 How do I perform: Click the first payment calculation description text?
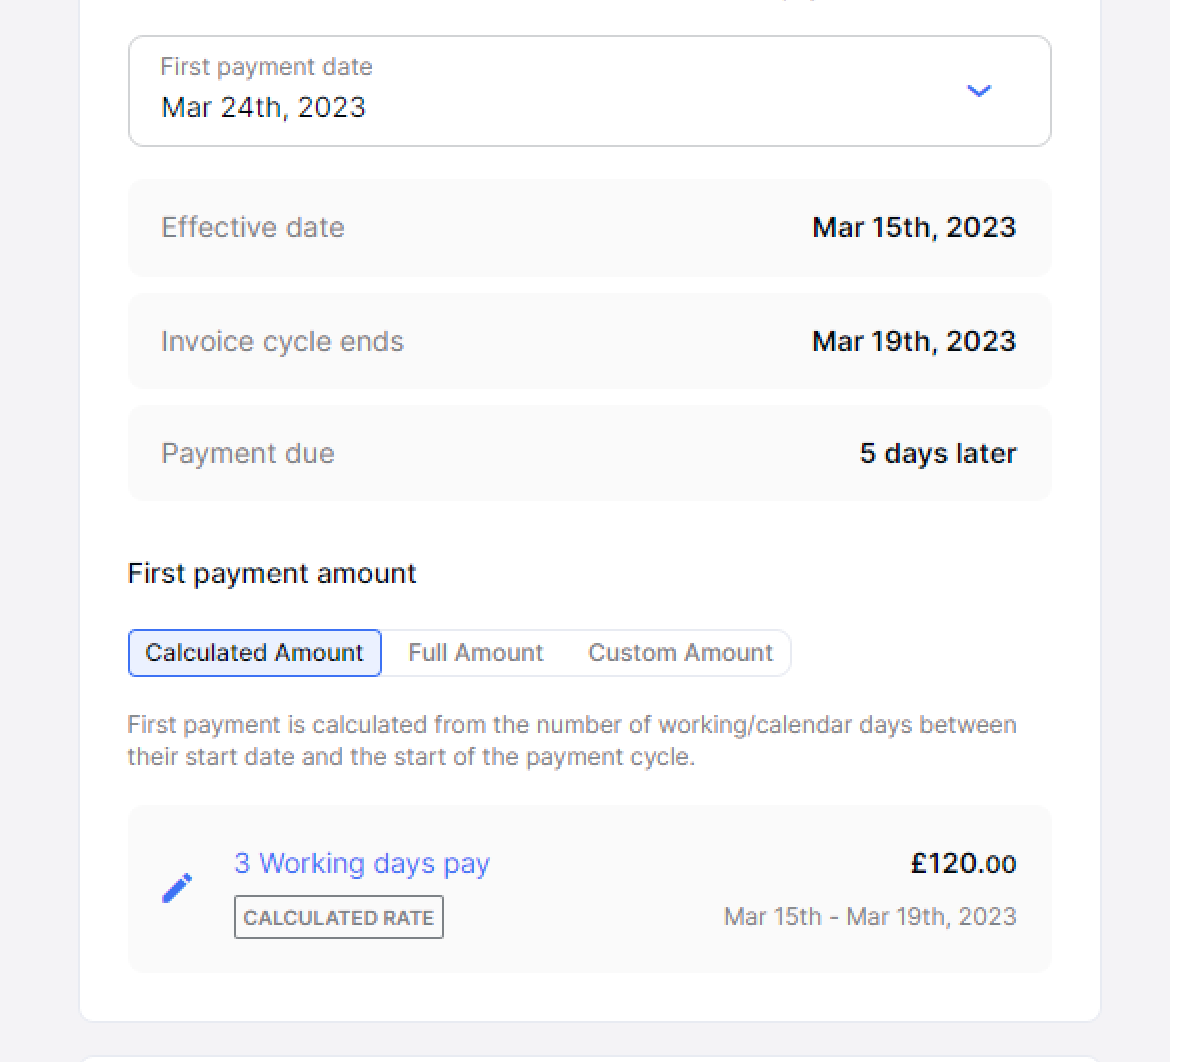[571, 740]
